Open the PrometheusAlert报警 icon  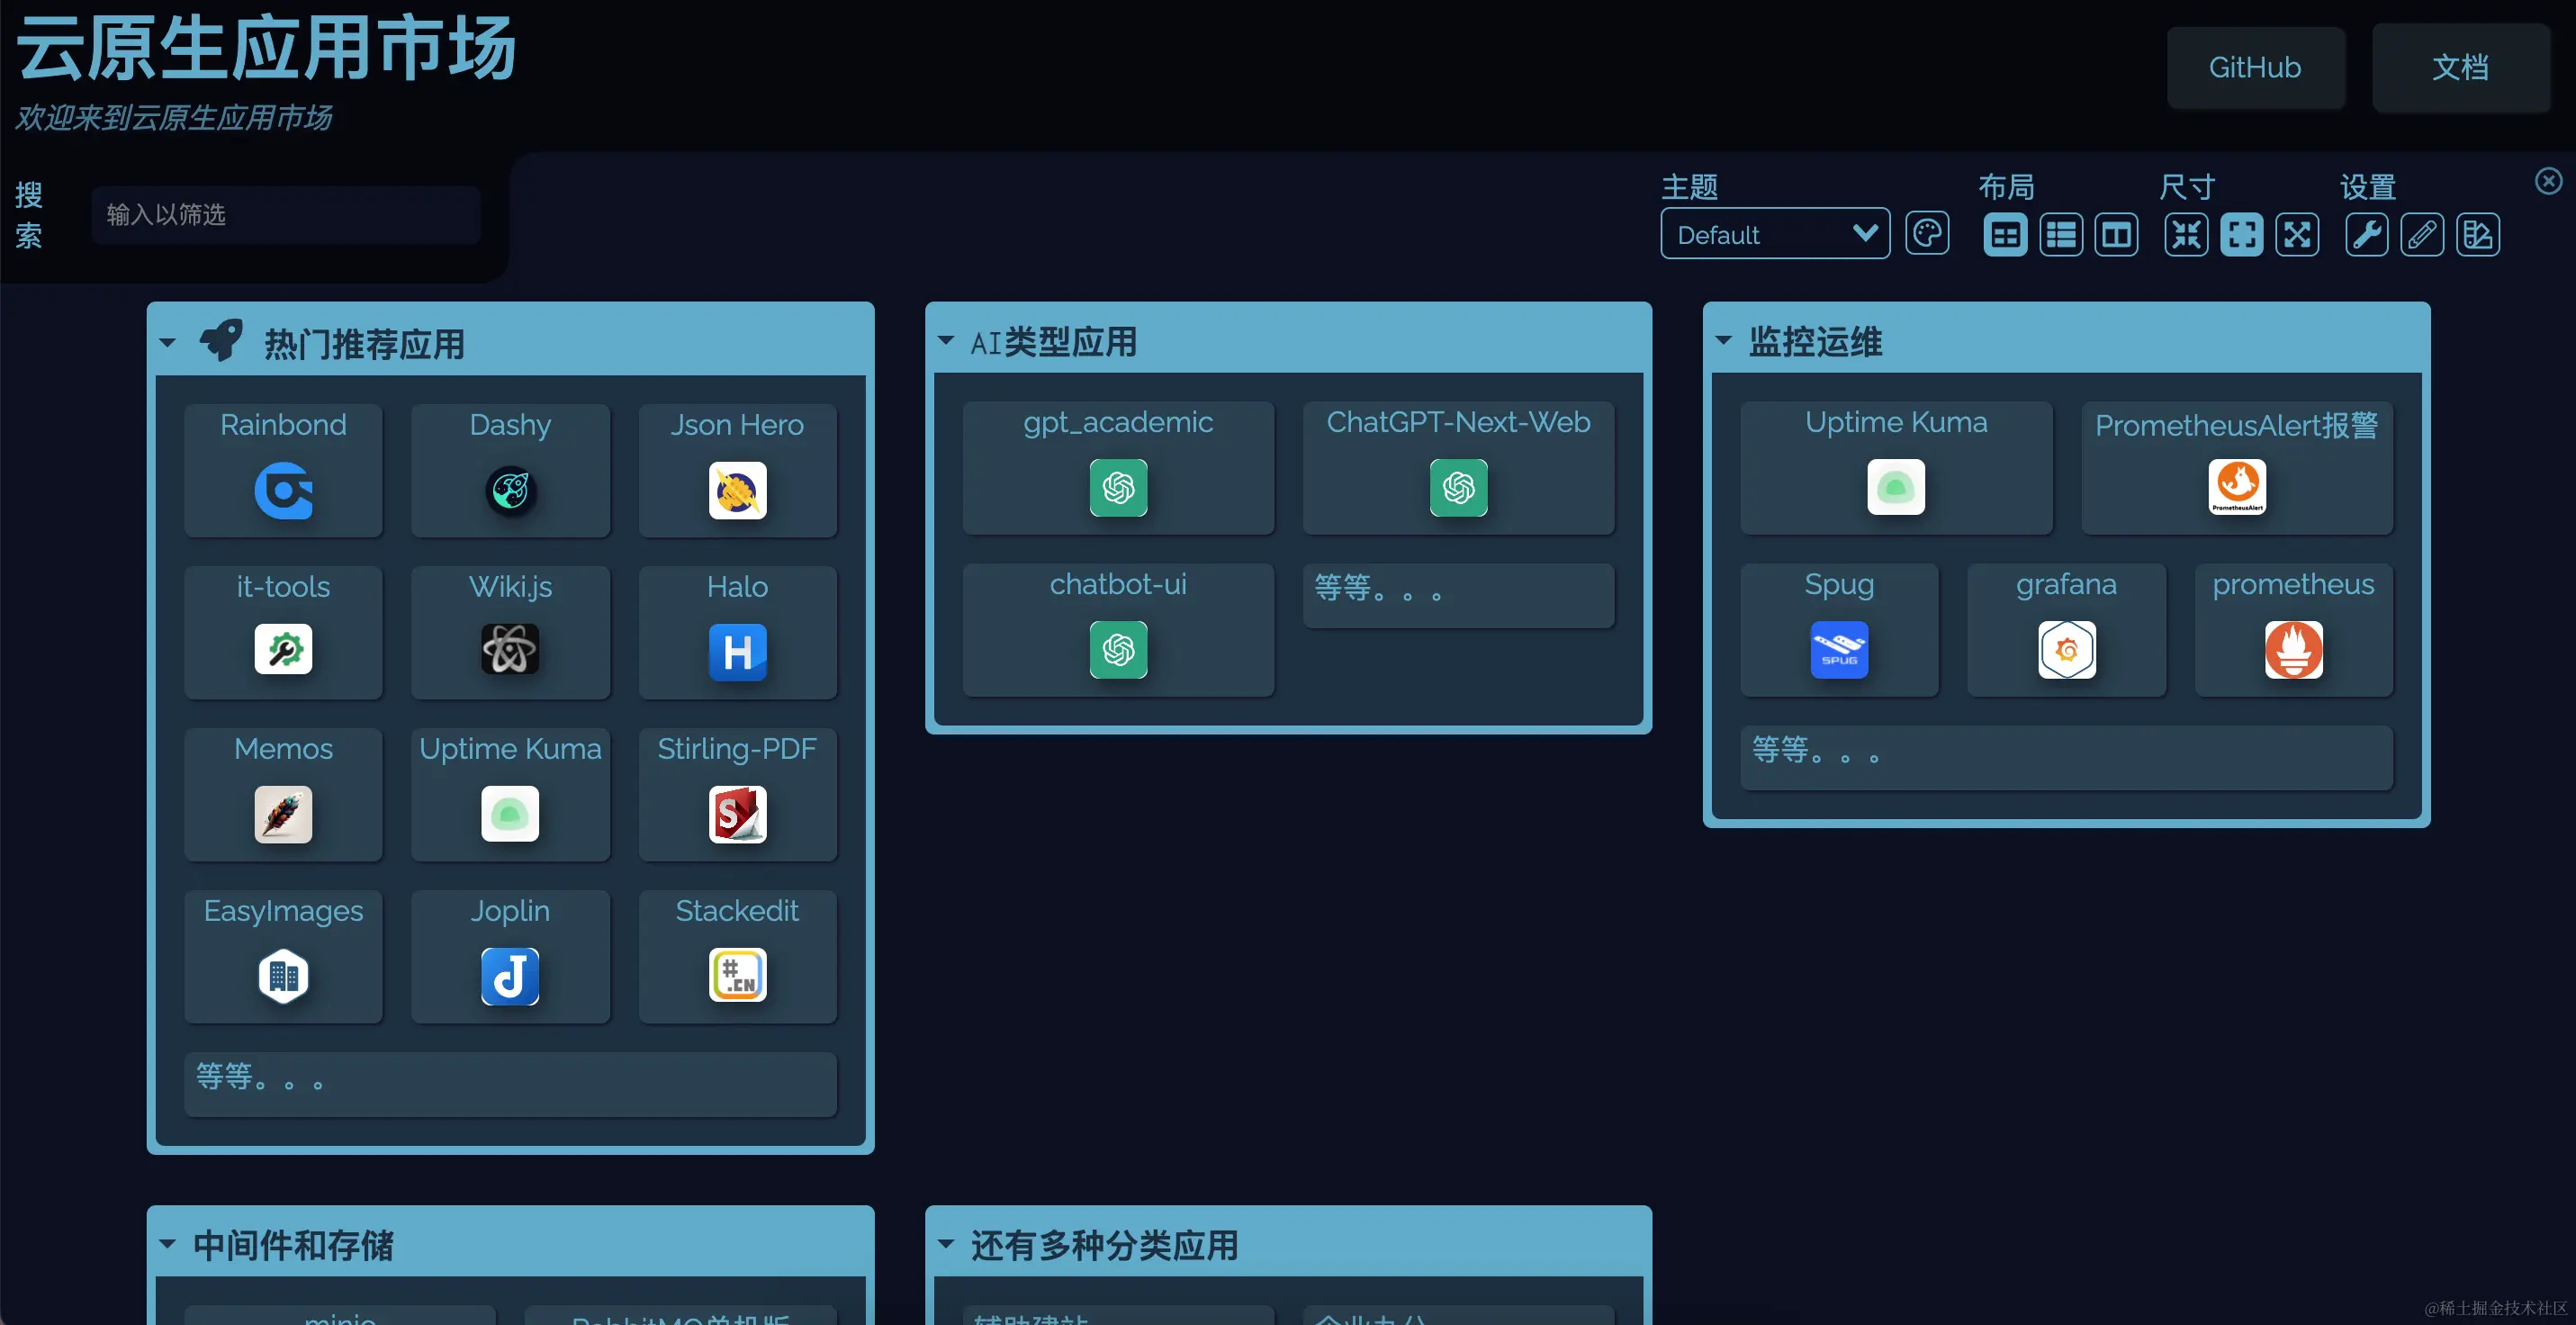(2237, 487)
